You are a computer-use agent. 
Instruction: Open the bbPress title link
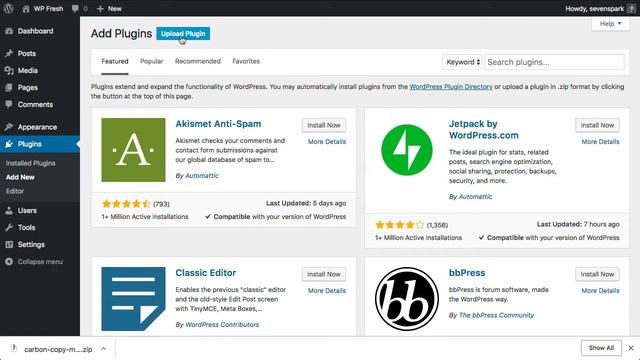(x=467, y=273)
